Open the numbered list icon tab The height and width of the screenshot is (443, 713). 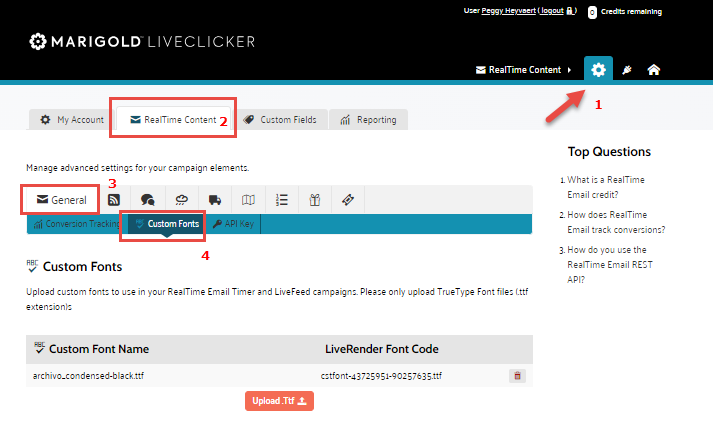[x=281, y=199]
